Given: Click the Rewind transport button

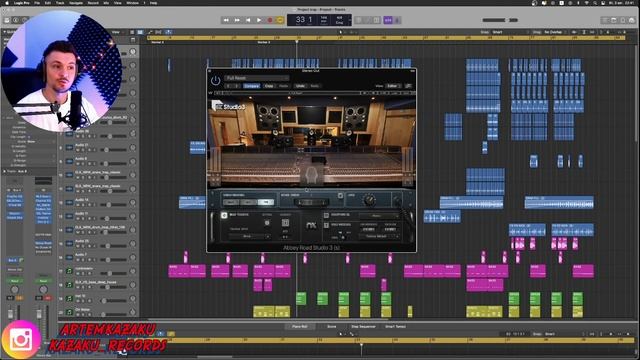Looking at the screenshot, I should tap(226, 20).
